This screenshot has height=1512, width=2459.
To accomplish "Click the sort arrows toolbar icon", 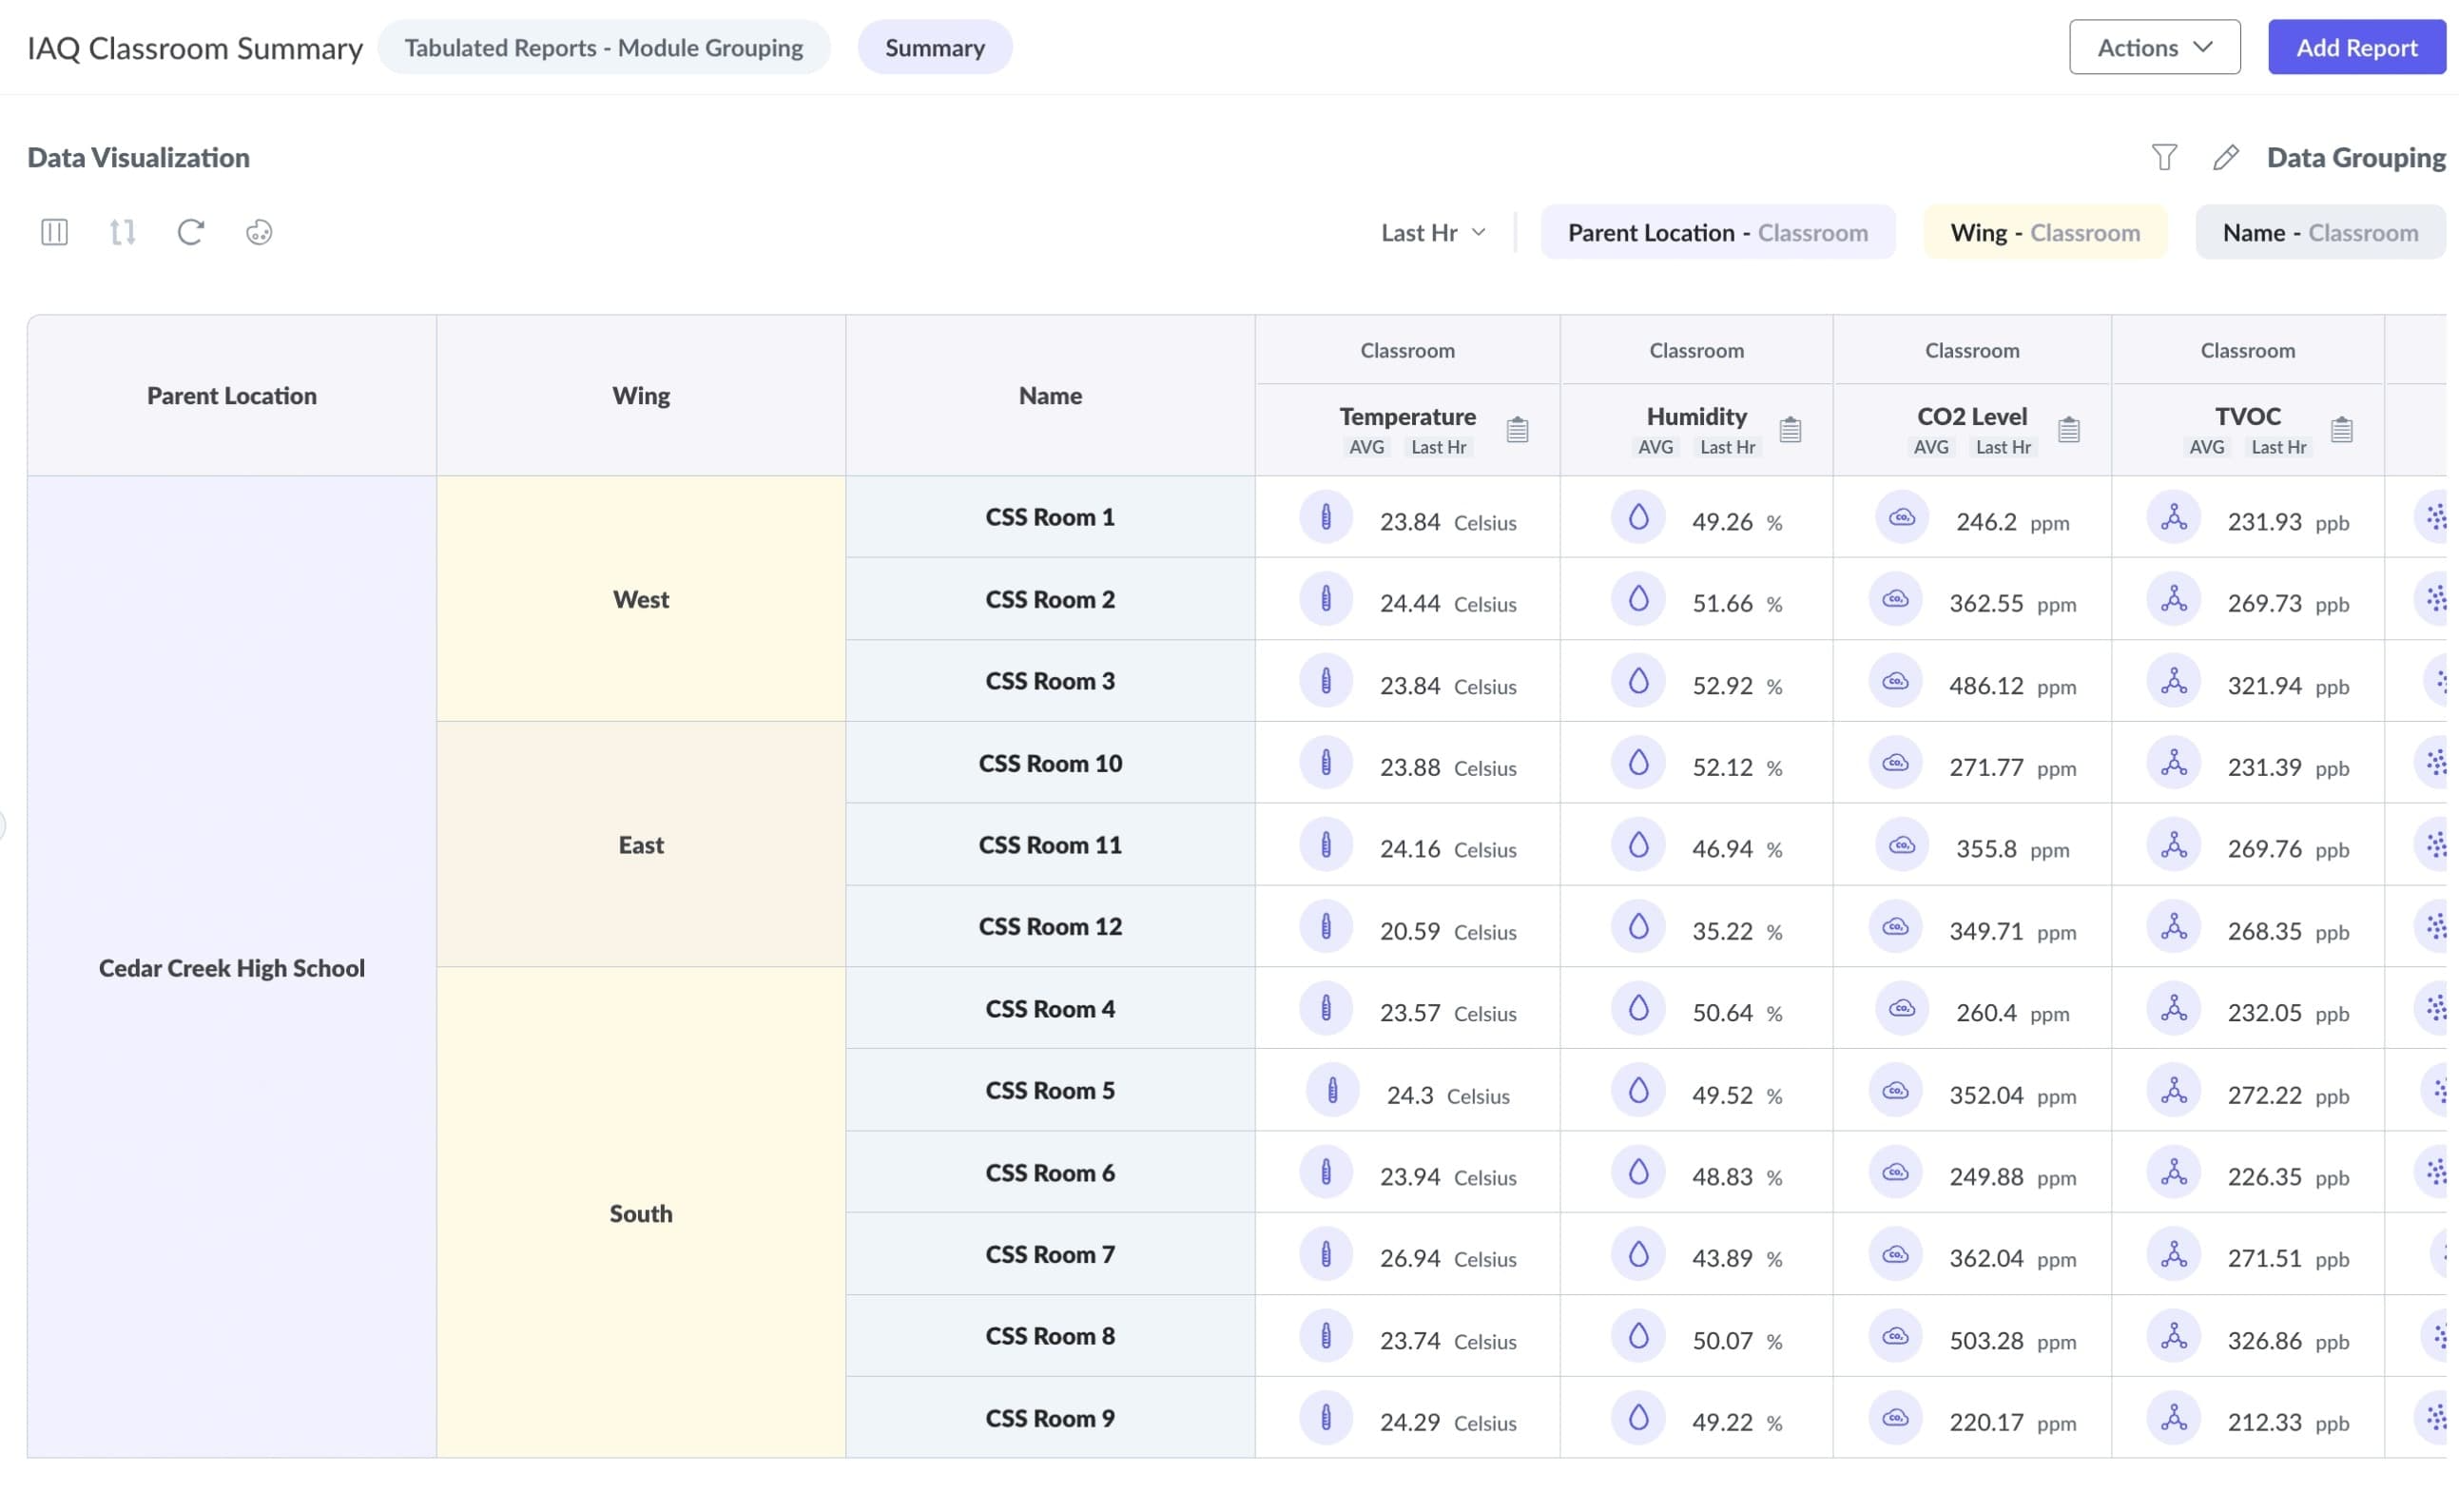I will tap(122, 232).
